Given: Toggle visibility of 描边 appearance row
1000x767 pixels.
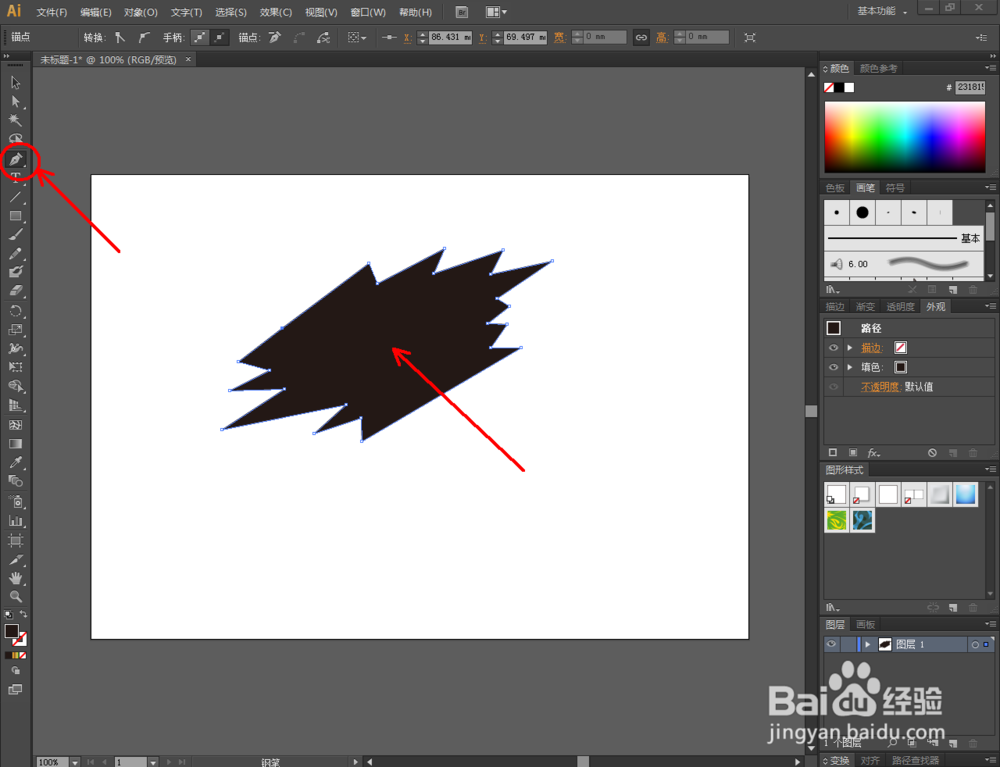Looking at the screenshot, I should point(833,347).
